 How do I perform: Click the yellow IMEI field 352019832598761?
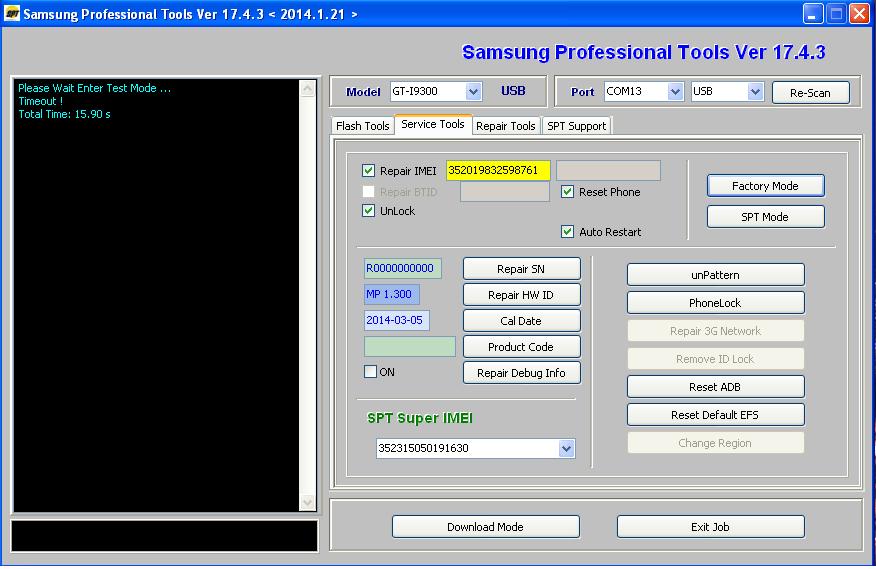click(498, 170)
